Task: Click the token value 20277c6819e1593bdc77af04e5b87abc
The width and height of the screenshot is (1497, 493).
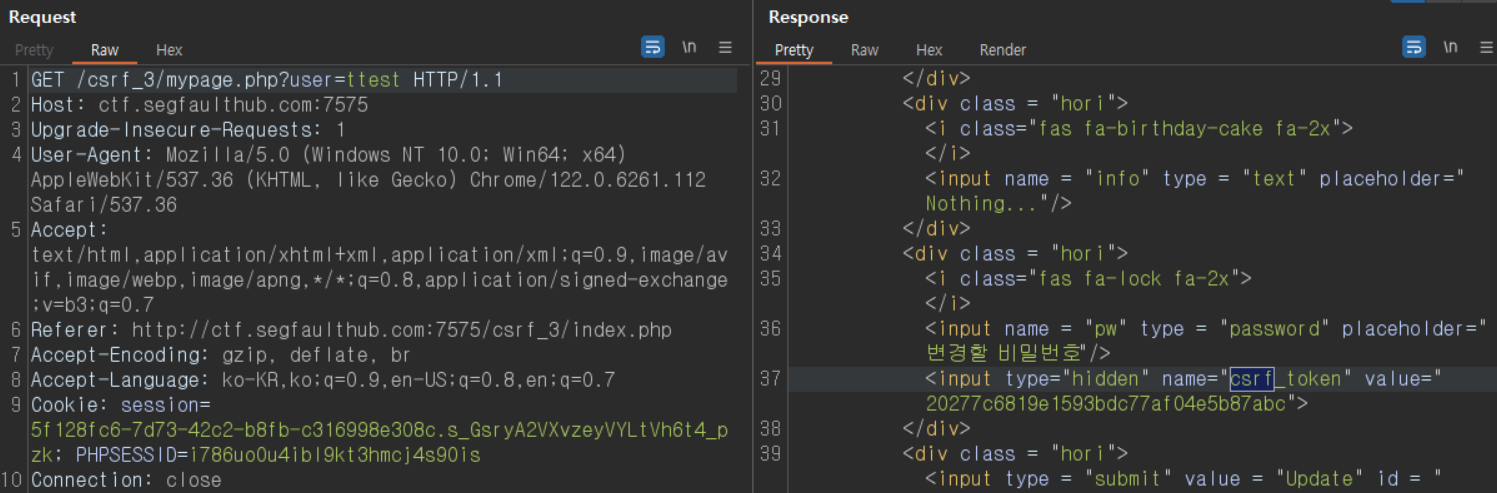Action: [x=1106, y=403]
